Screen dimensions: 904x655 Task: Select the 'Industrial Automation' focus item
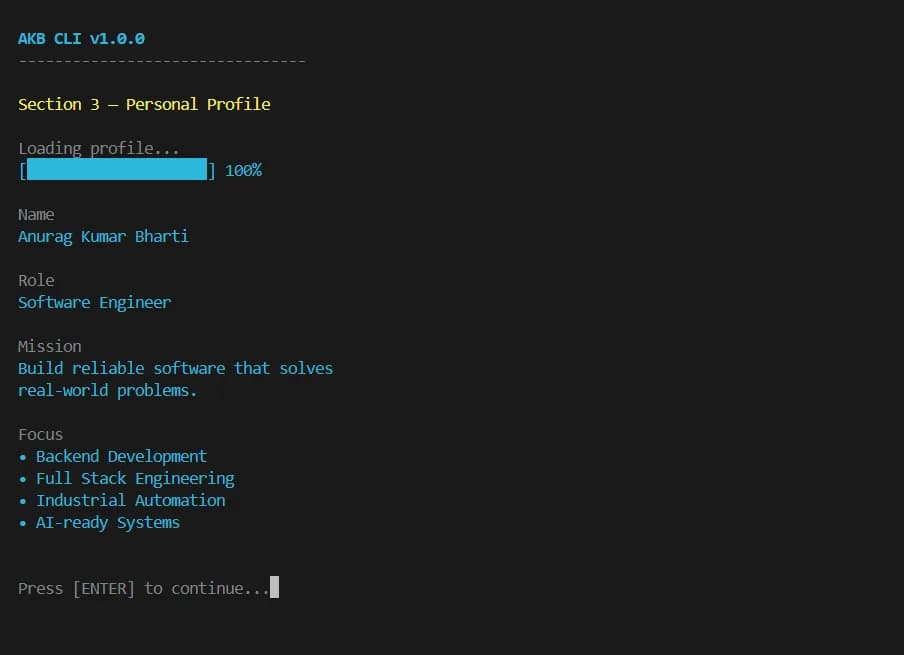pyautogui.click(x=130, y=500)
